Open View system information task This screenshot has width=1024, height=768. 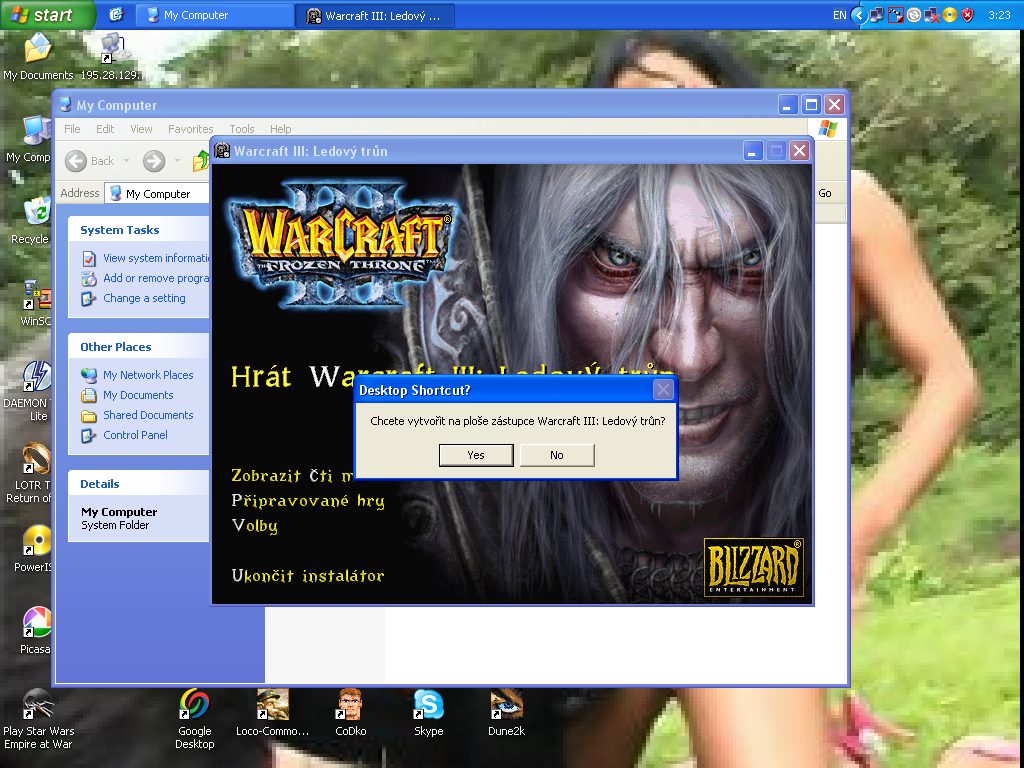[x=155, y=258]
